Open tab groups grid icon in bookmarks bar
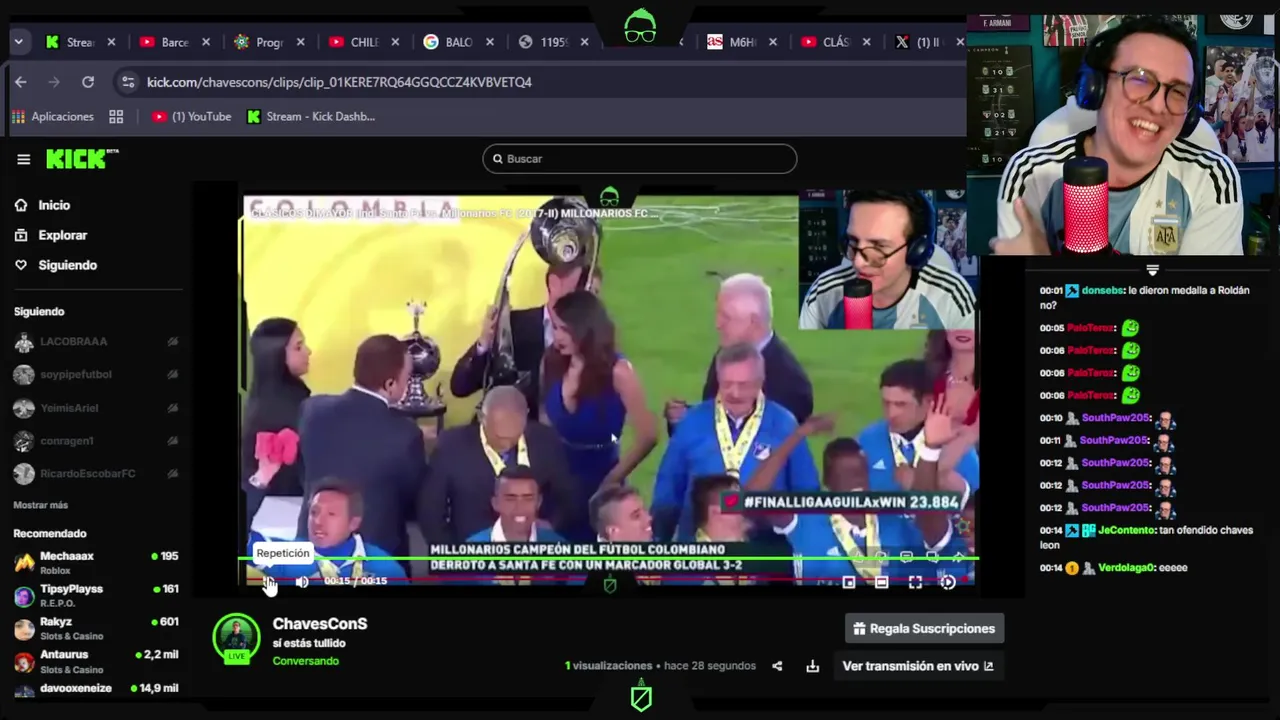Screen dimensions: 1280x720 point(116,117)
